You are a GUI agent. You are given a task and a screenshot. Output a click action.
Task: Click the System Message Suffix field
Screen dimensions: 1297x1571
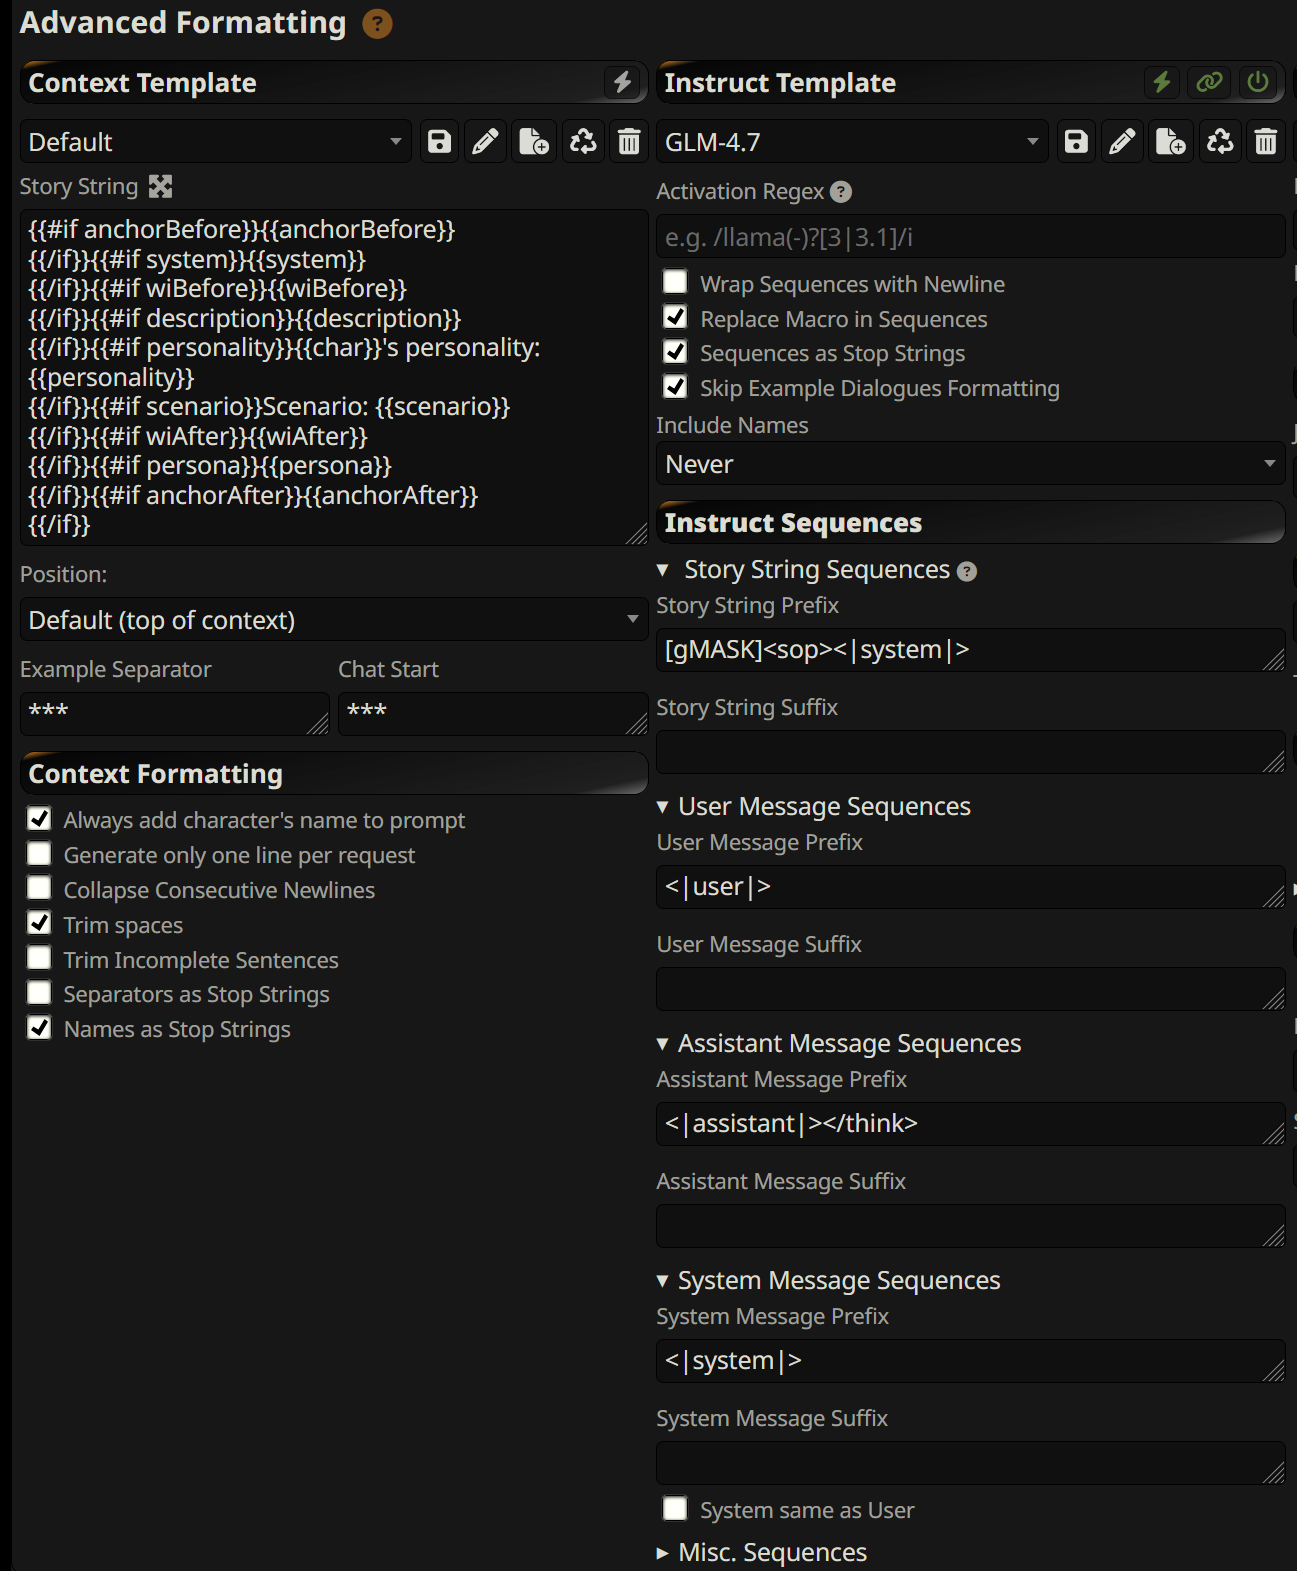point(970,1463)
